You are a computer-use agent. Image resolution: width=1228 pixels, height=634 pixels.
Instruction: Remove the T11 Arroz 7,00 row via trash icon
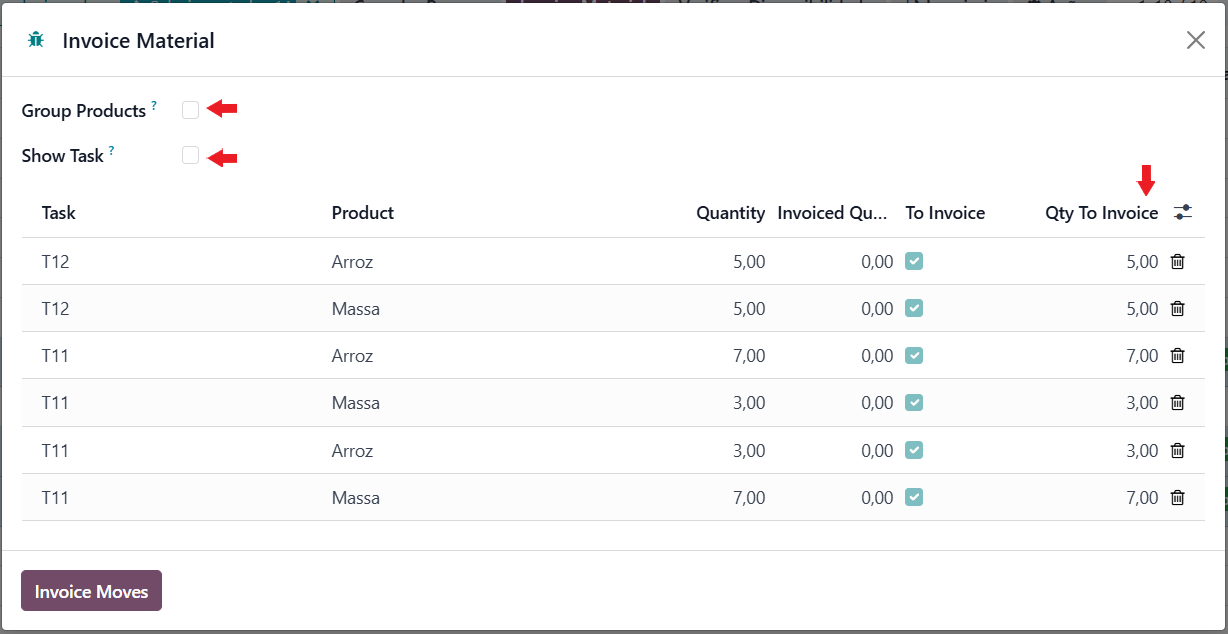(x=1178, y=356)
